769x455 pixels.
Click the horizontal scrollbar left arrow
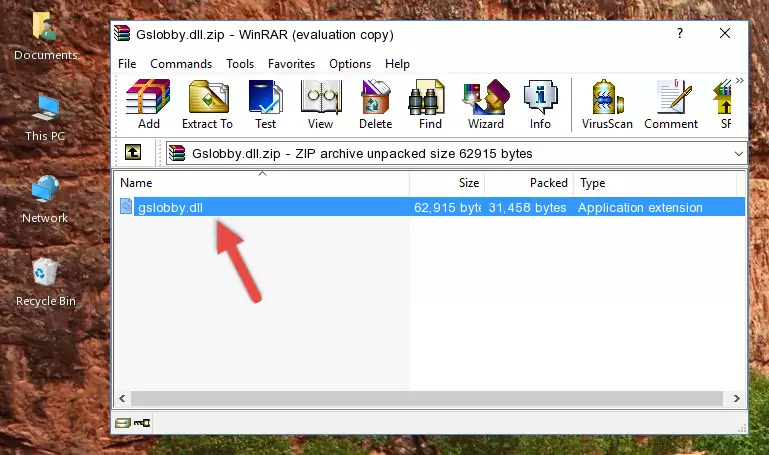point(123,398)
